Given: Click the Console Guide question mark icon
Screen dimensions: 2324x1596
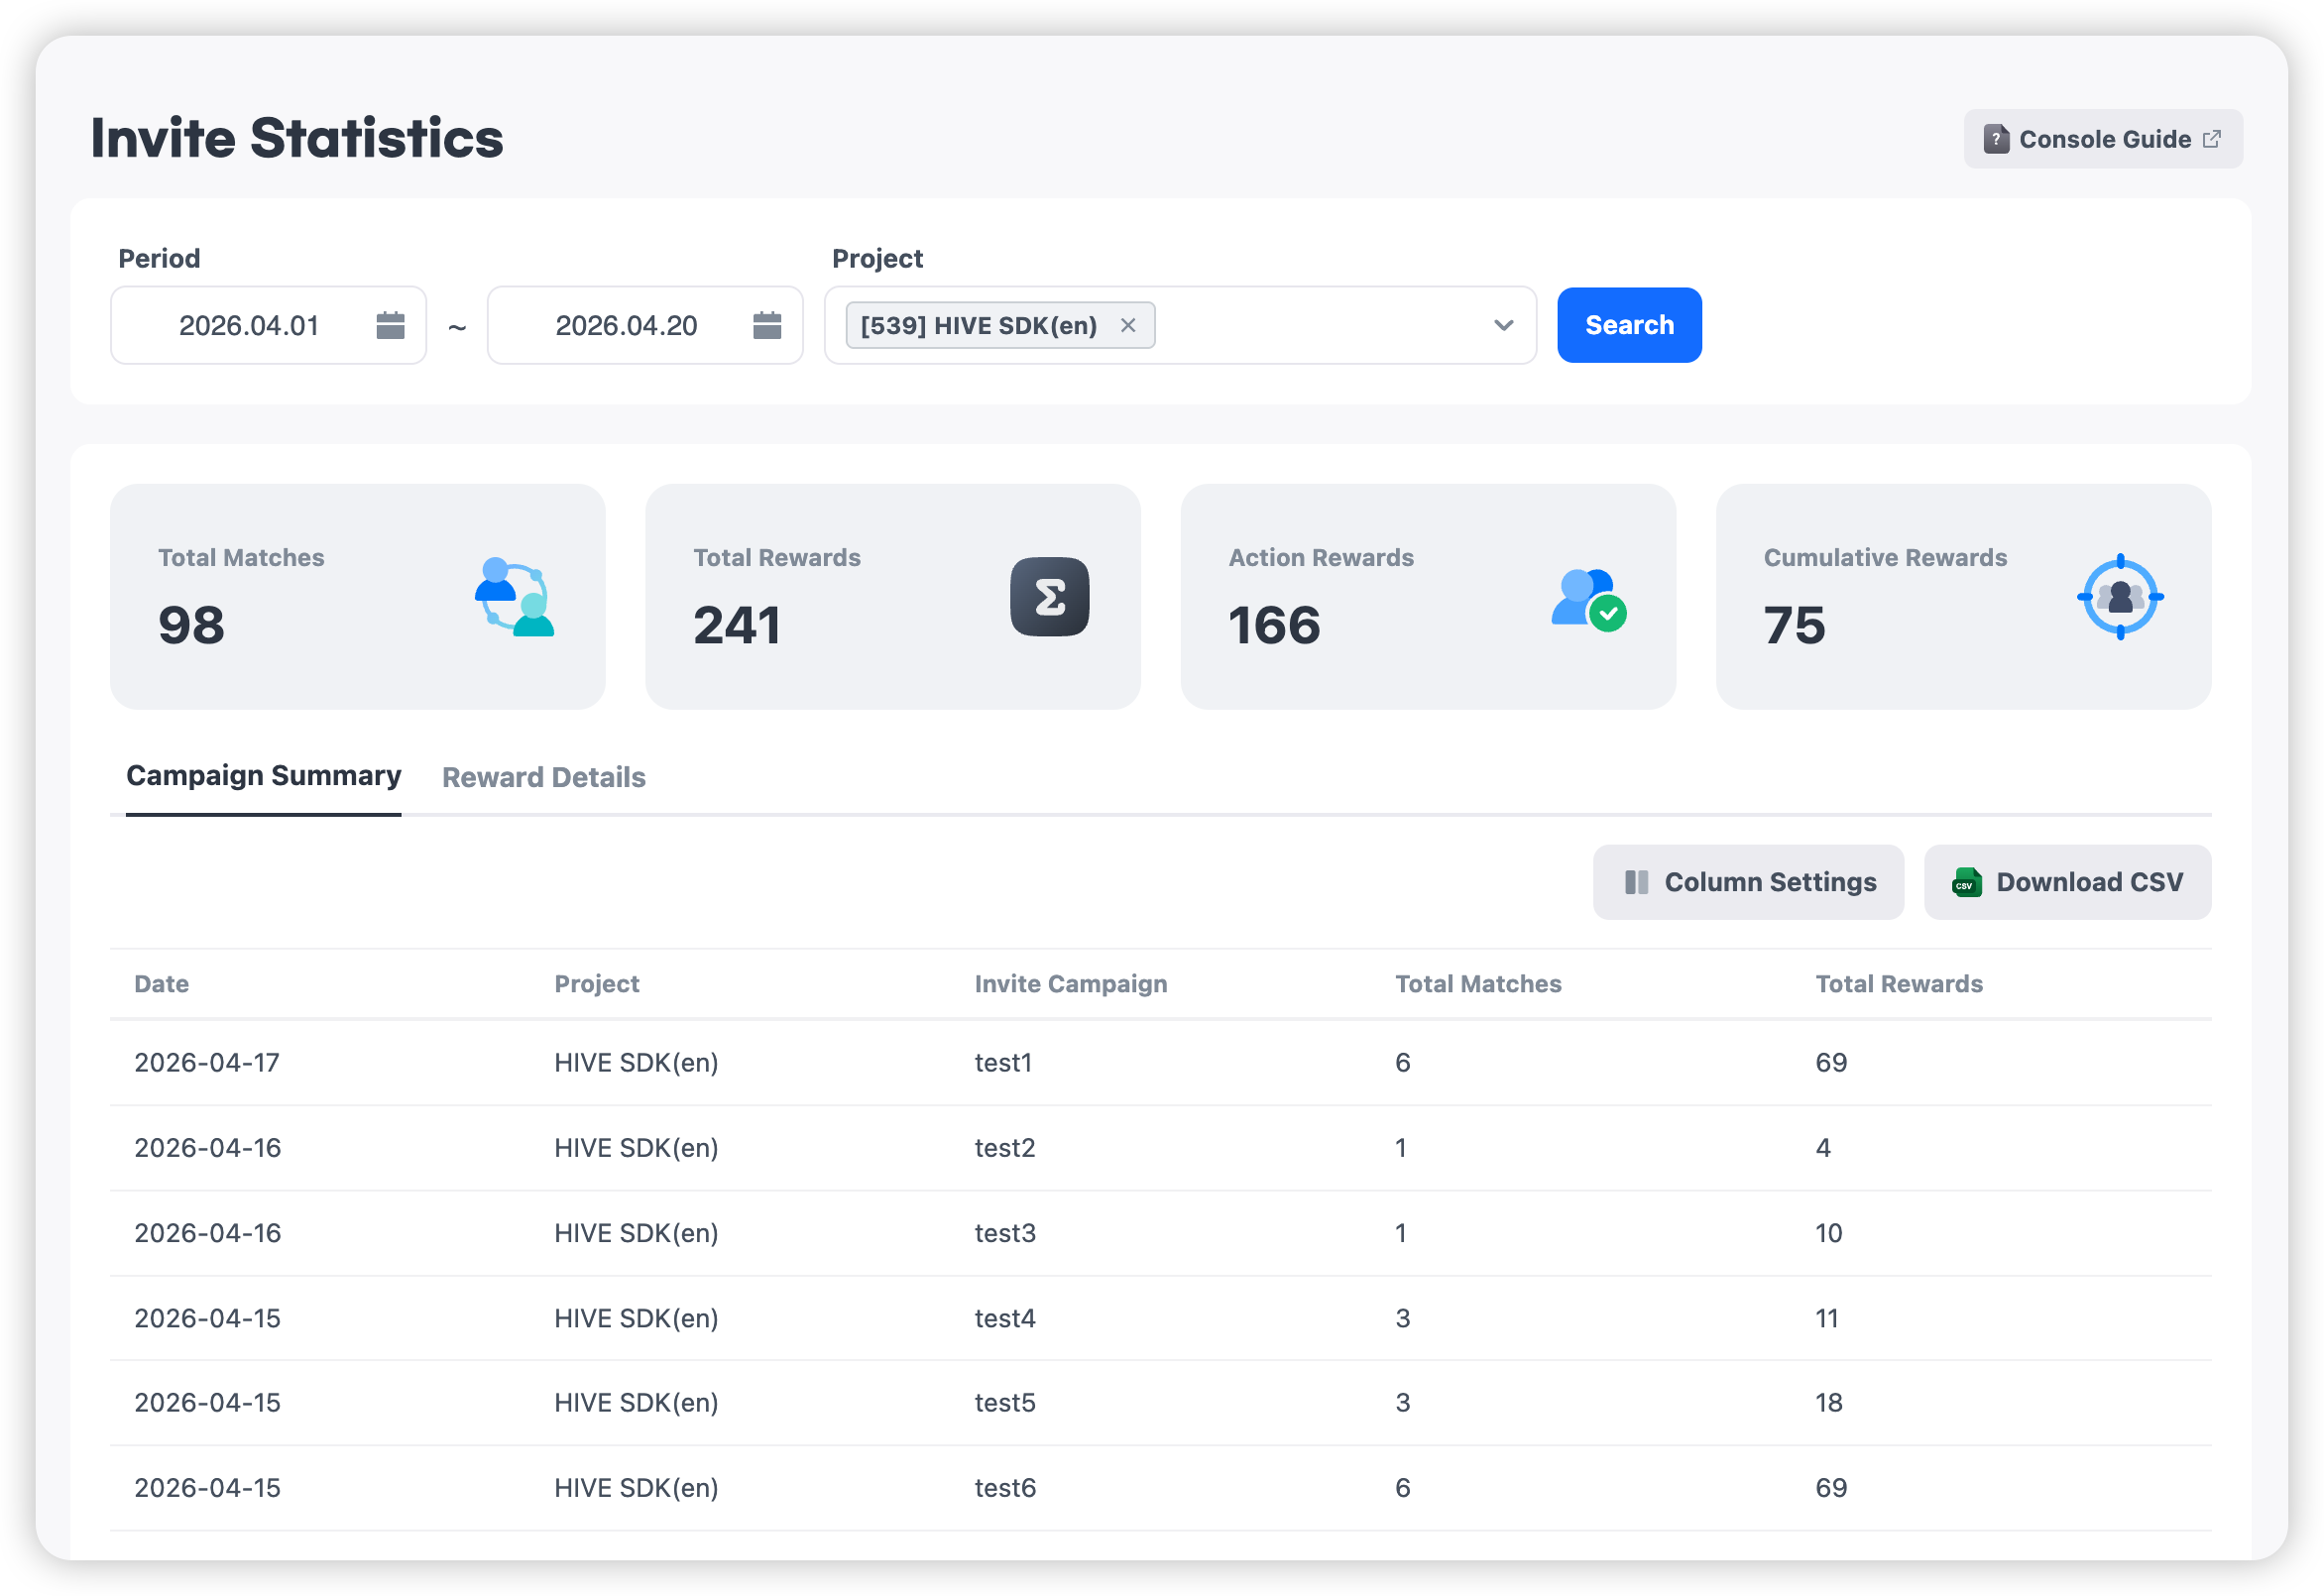Looking at the screenshot, I should pos(1996,139).
